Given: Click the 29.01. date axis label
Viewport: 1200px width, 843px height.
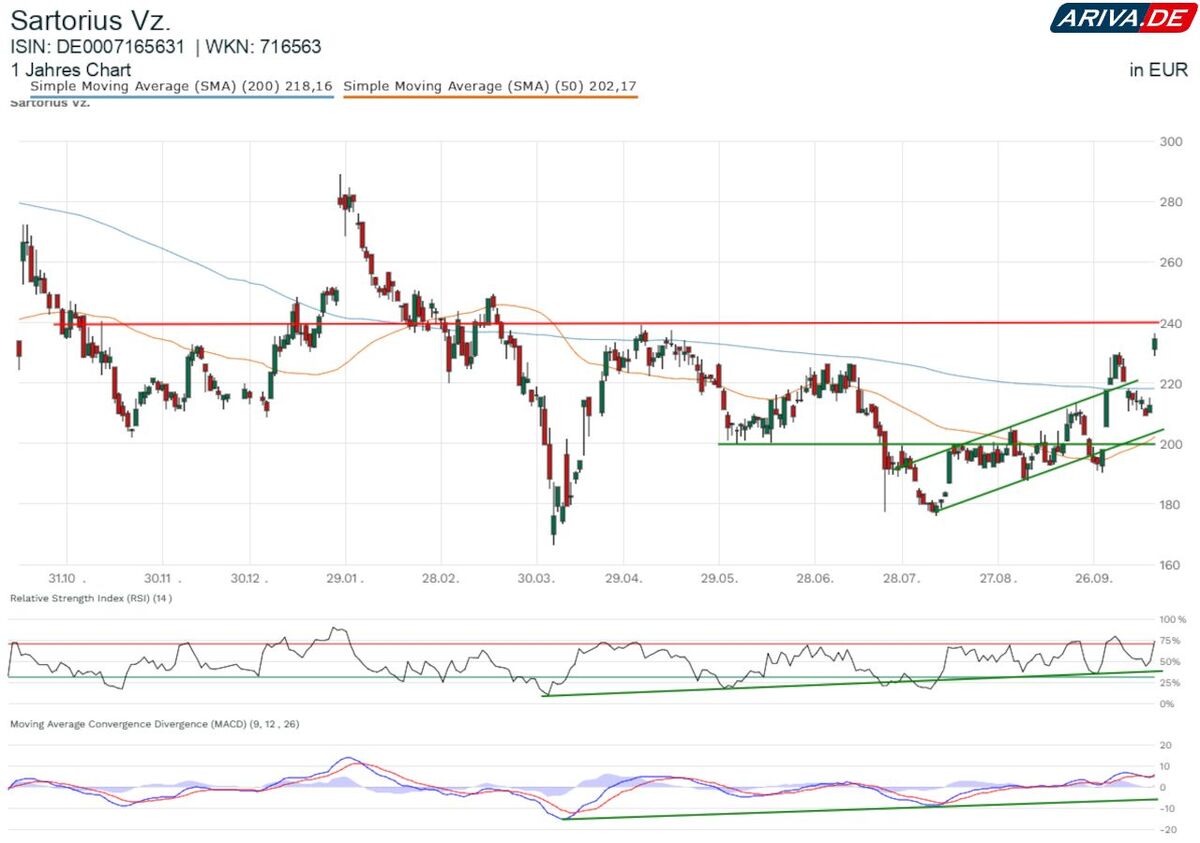Looking at the screenshot, I should 344,579.
